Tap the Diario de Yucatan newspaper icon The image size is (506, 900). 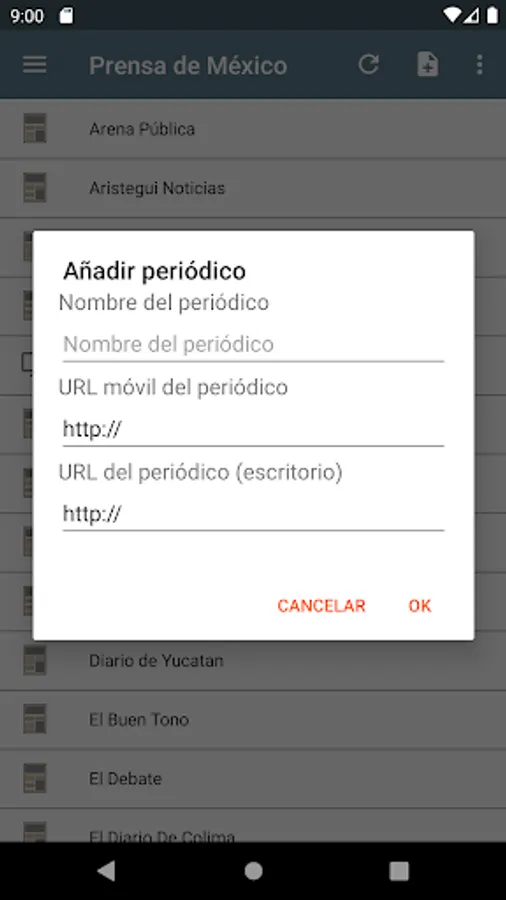click(35, 660)
